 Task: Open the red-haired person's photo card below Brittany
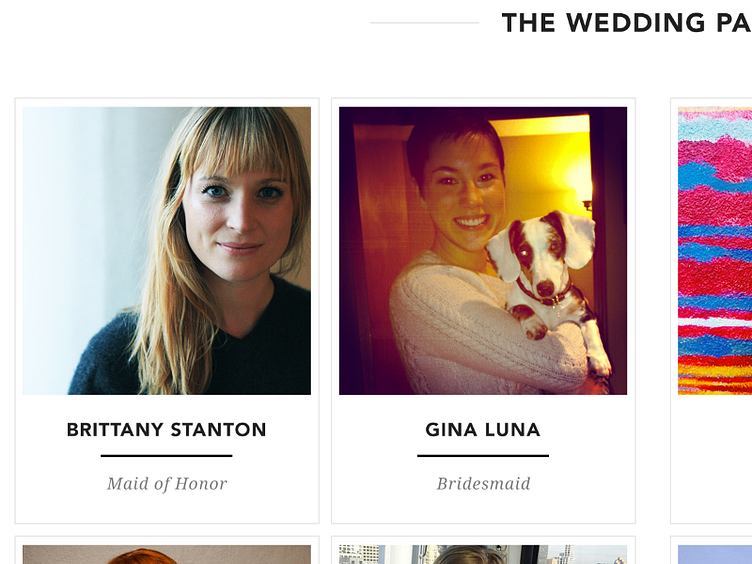pos(166,554)
